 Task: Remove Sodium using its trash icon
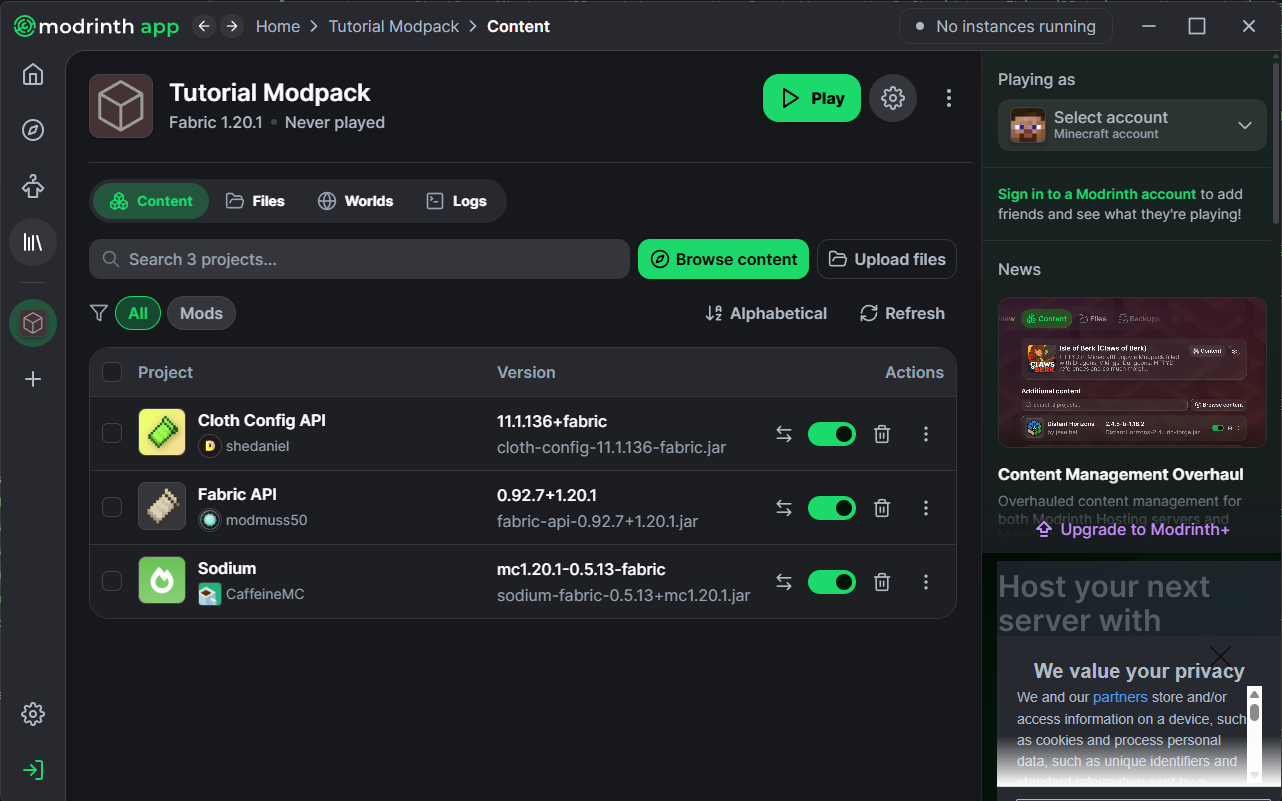pos(881,582)
